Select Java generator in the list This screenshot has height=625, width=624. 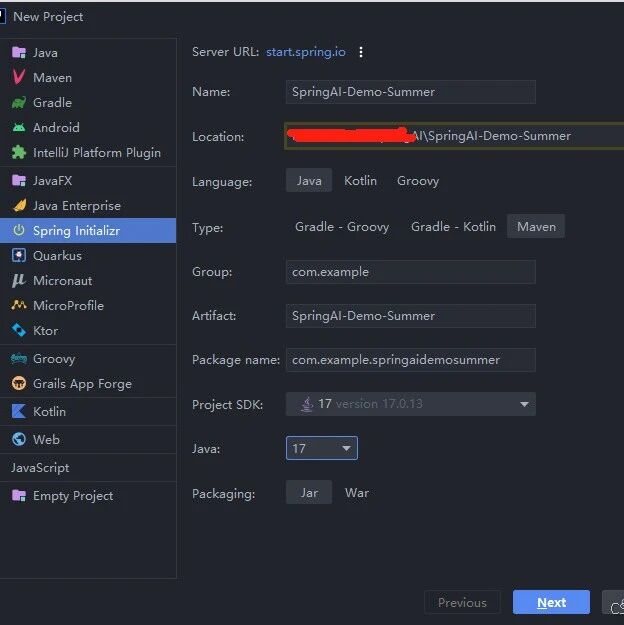(x=88, y=53)
